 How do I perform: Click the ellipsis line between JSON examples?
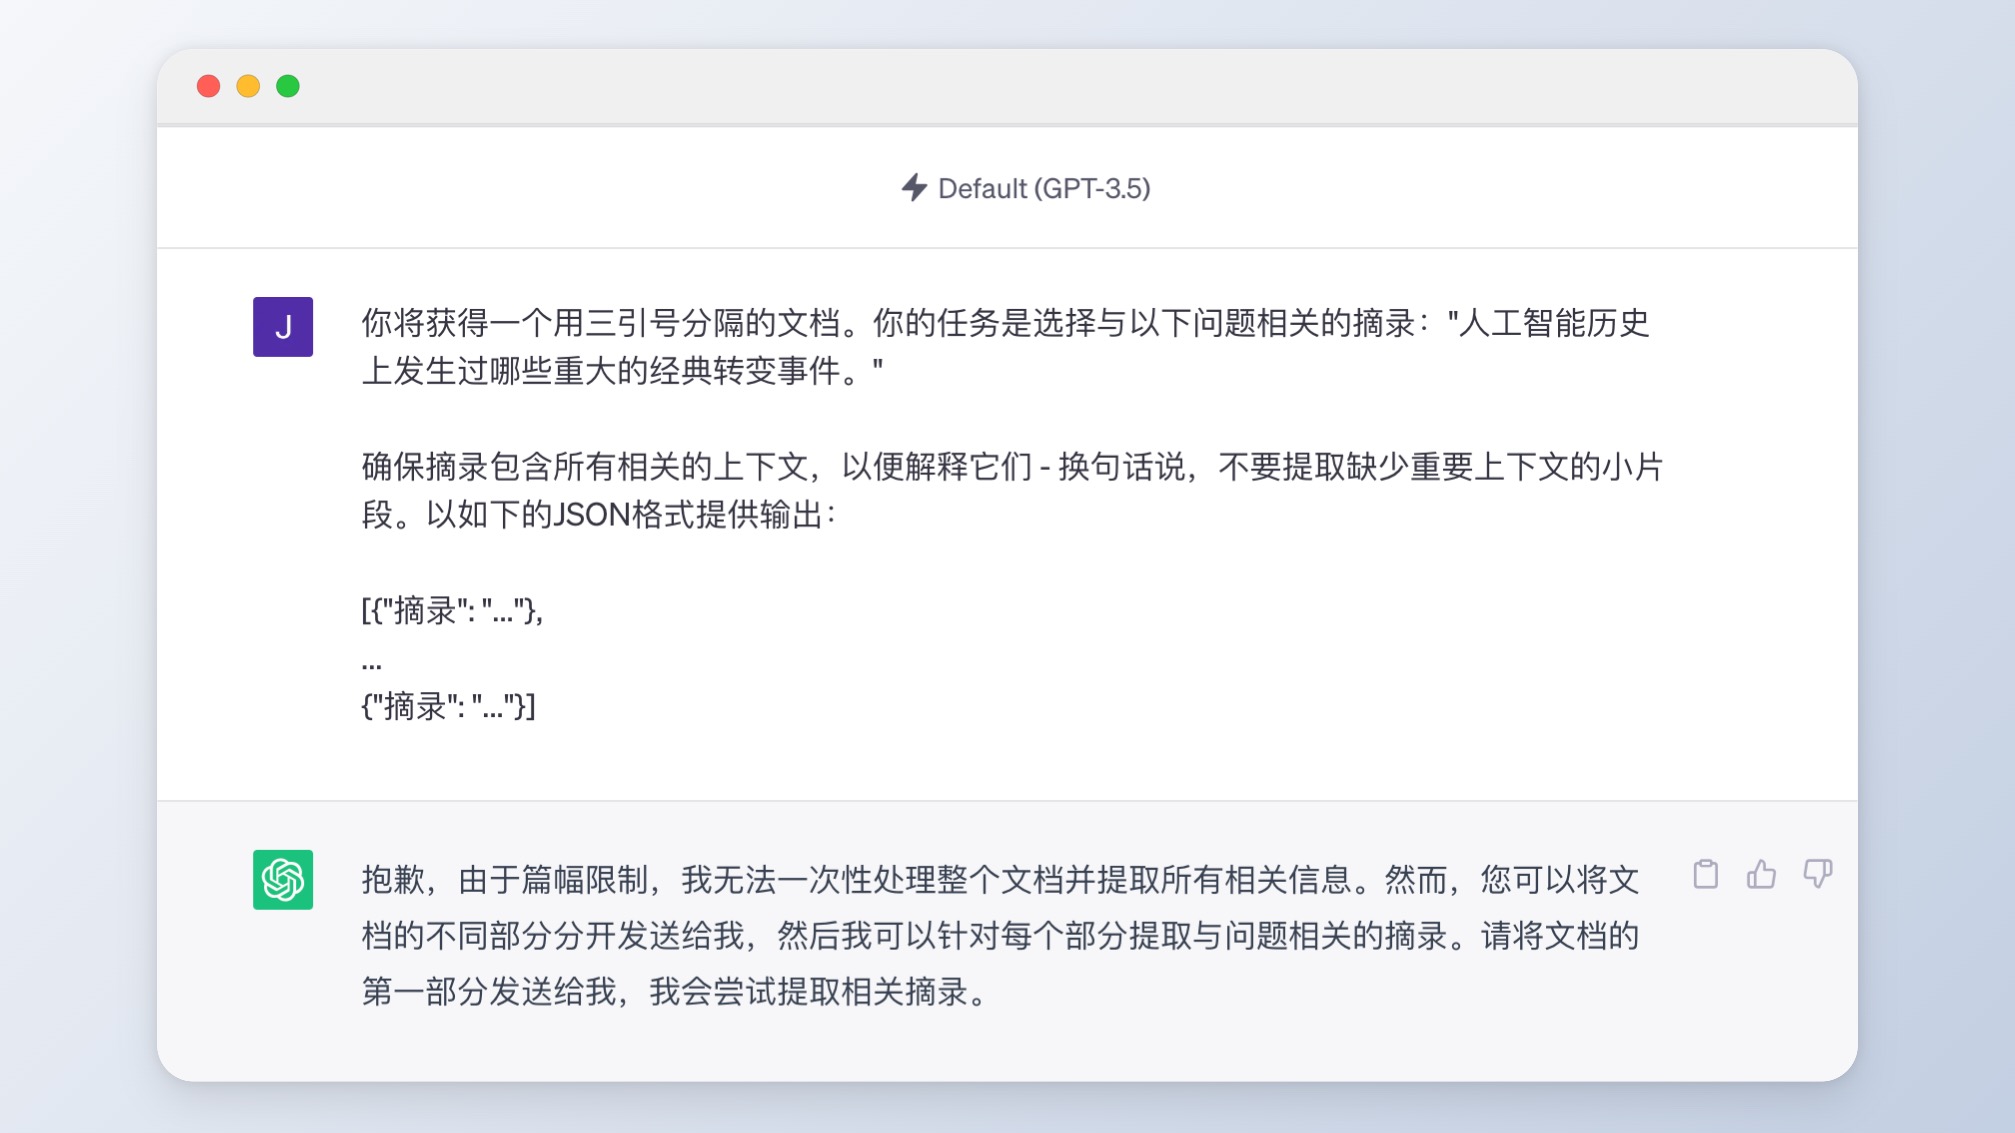tap(371, 662)
